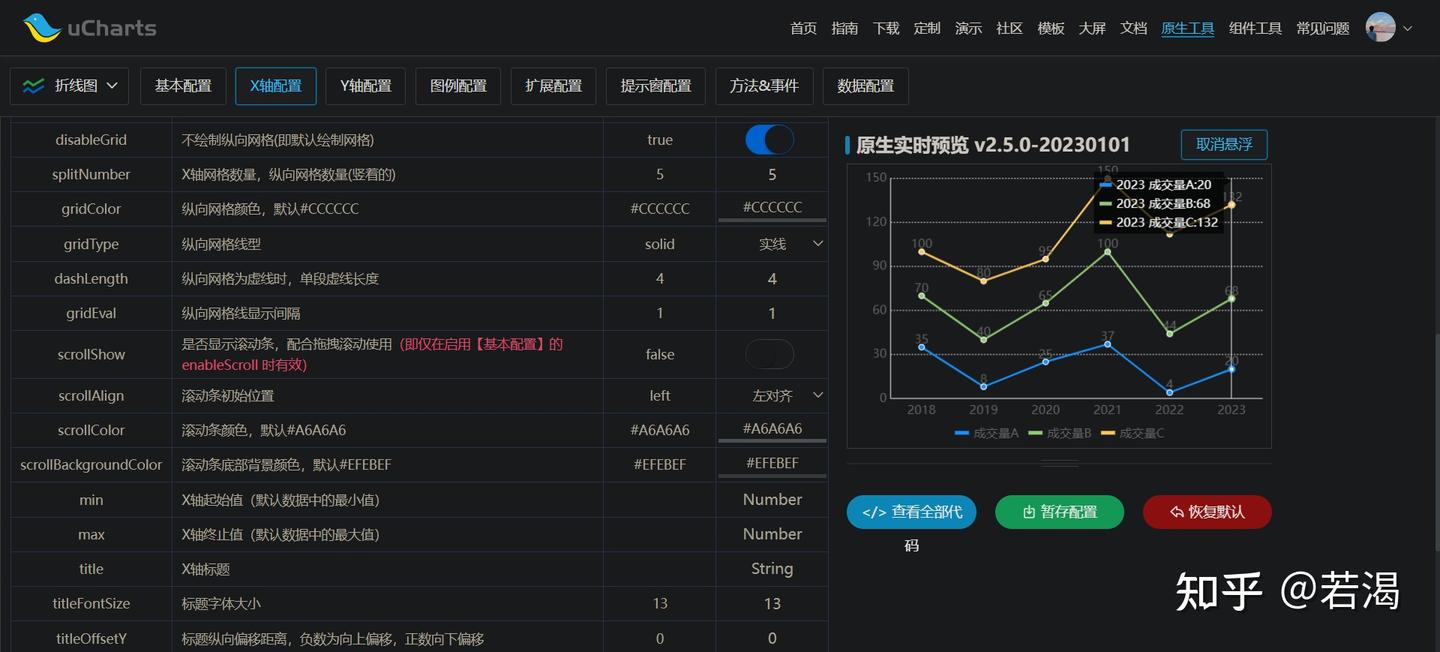Toggle the 成交量A legend item
This screenshot has height=652, width=1440.
click(987, 433)
